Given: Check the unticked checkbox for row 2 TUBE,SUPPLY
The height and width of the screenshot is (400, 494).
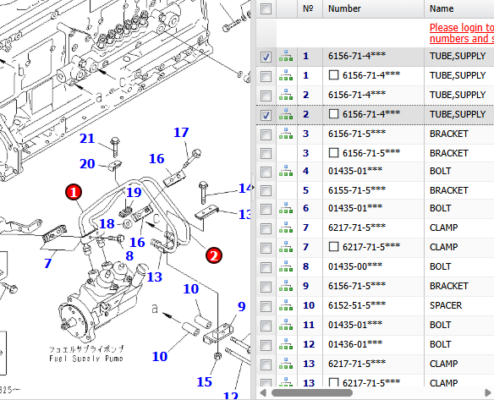Looking at the screenshot, I should 266,96.
